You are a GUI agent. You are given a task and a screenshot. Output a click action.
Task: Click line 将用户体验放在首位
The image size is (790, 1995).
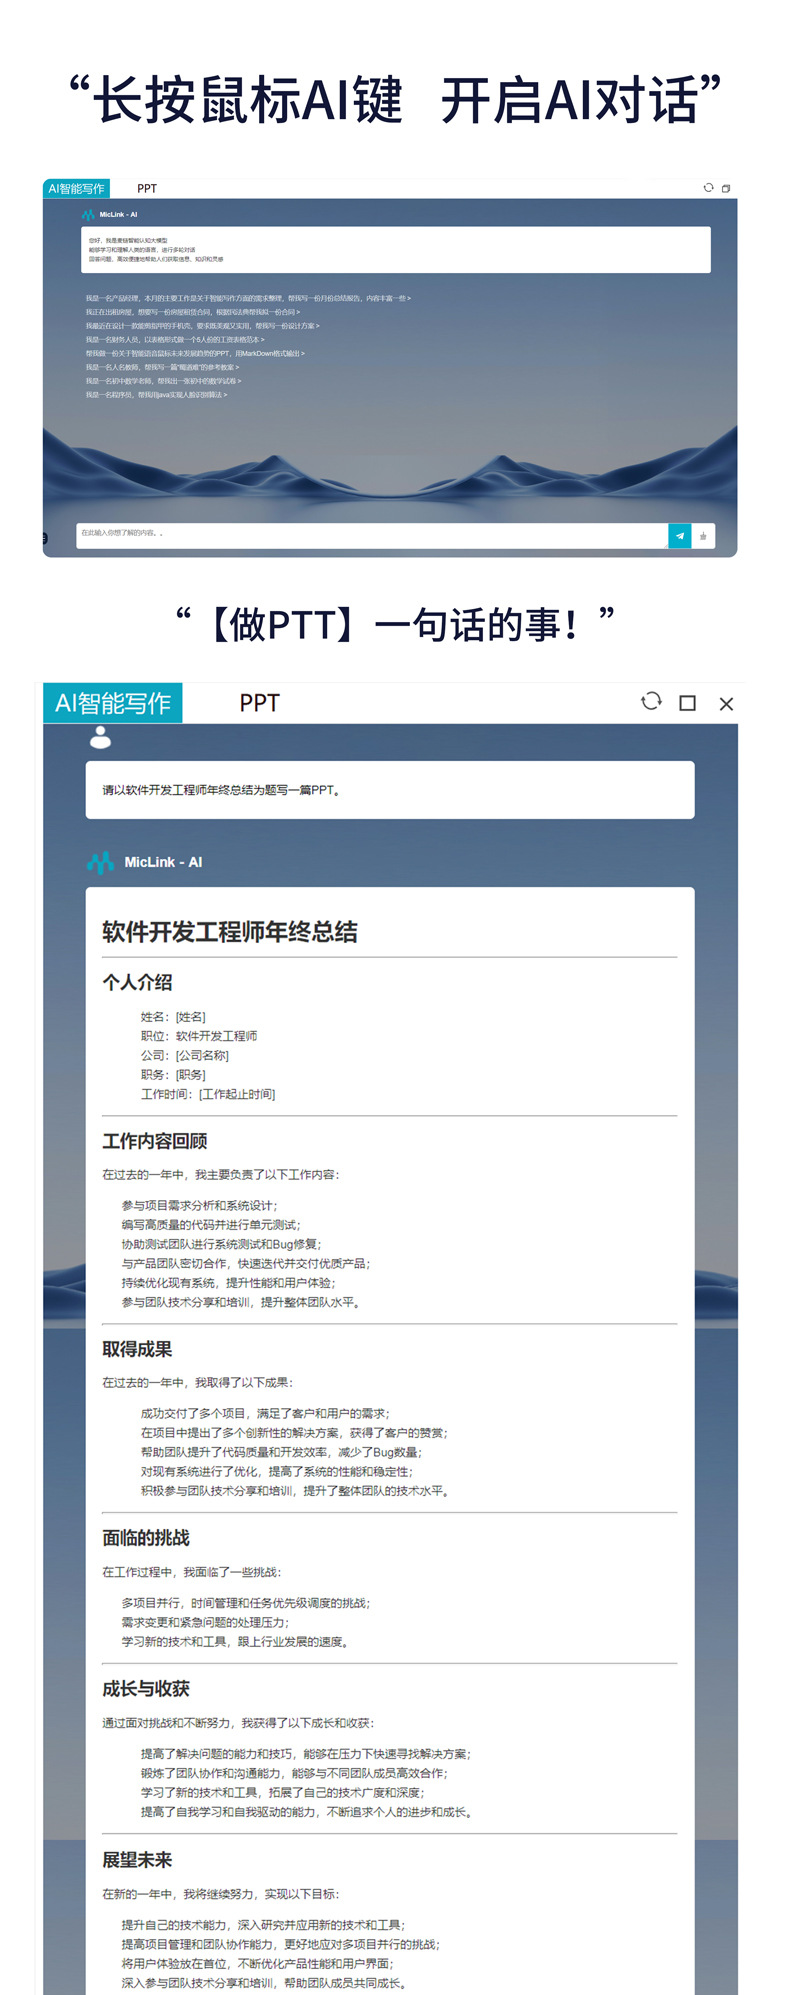tap(257, 1964)
